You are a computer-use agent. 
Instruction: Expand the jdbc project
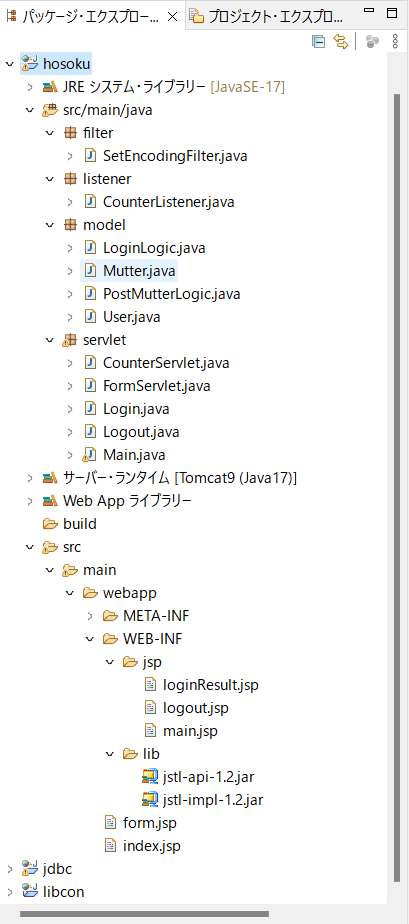(9, 869)
